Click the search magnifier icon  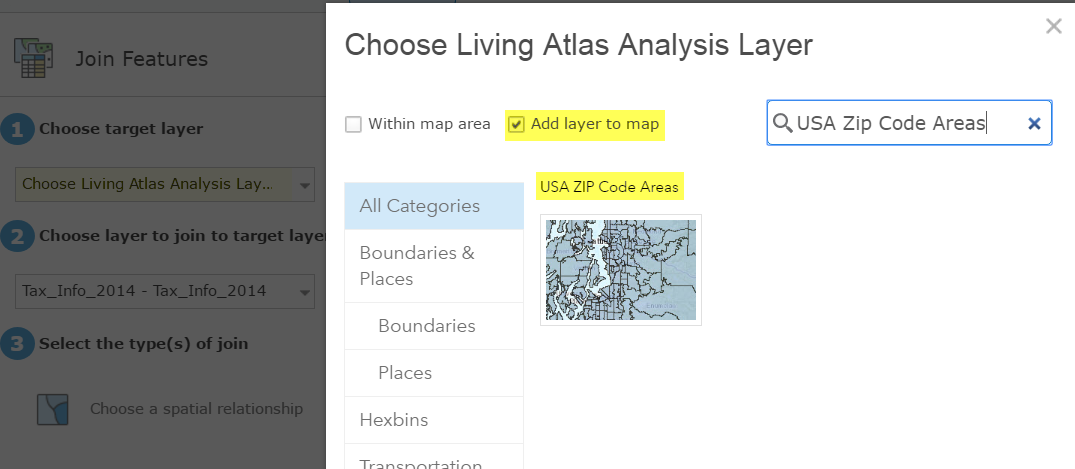click(782, 123)
